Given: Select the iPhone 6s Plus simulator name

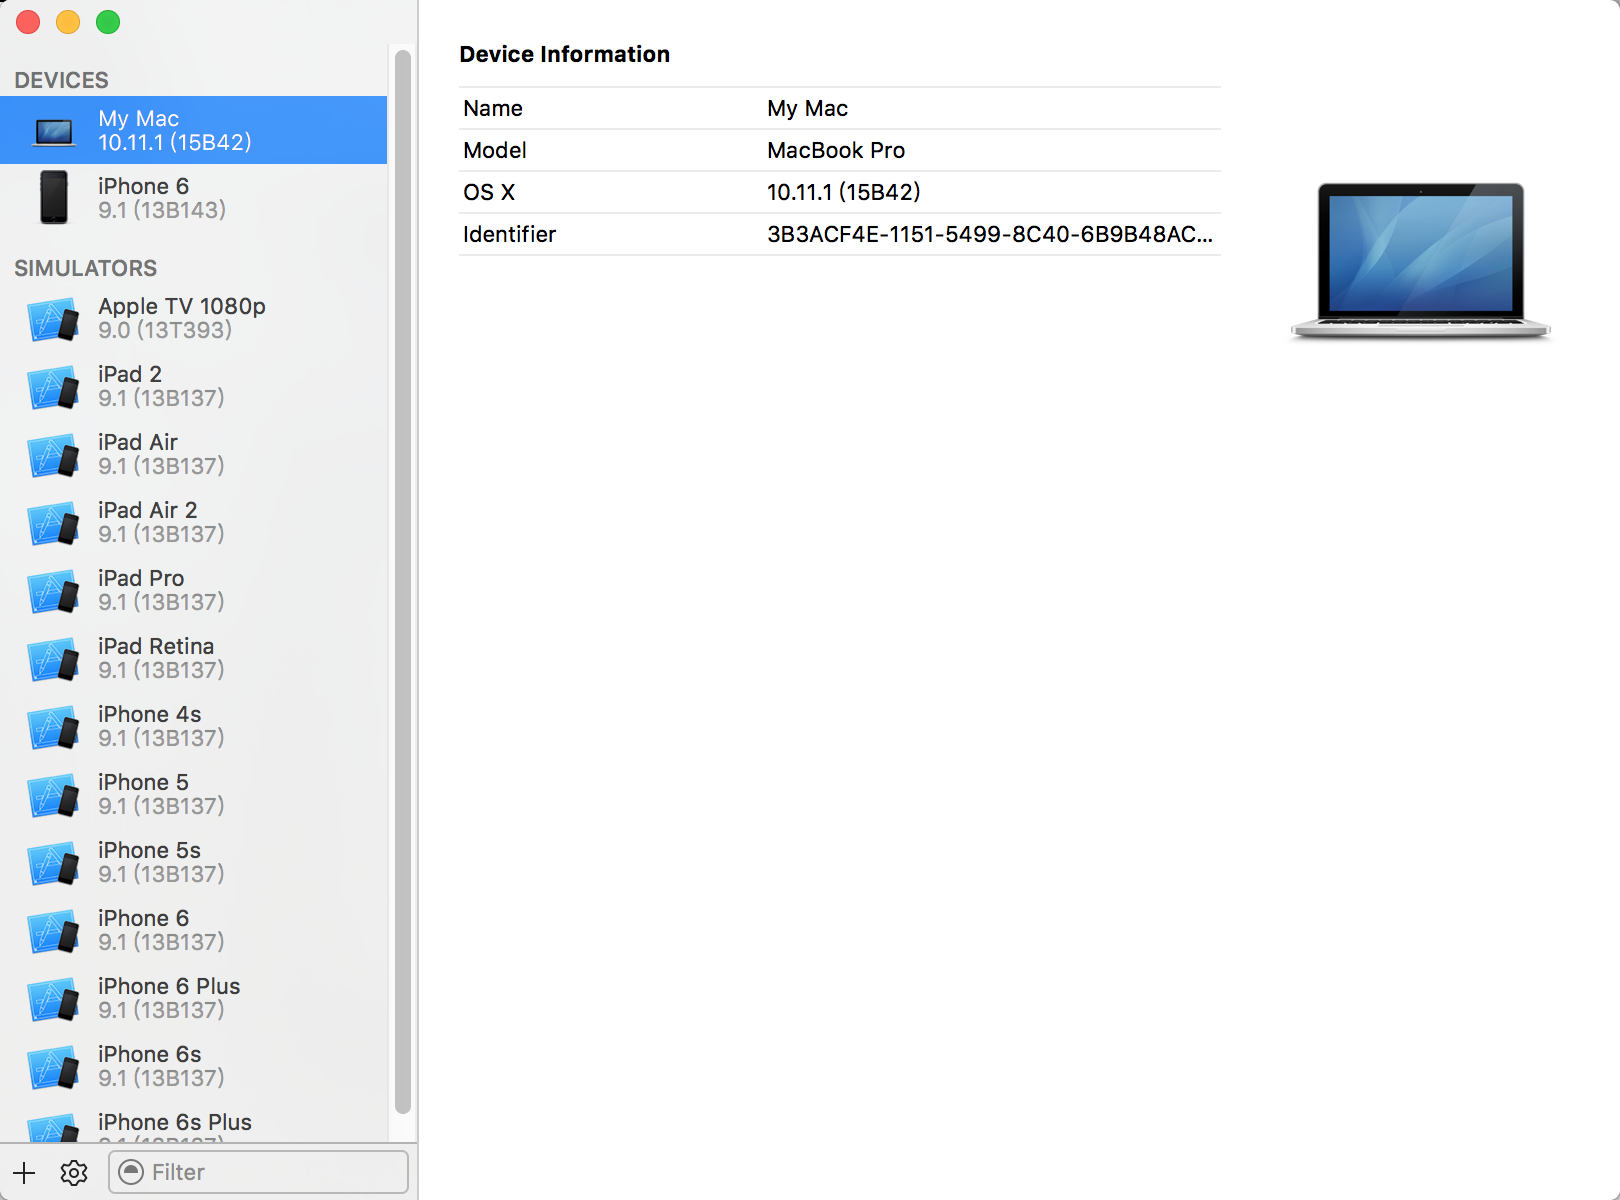Looking at the screenshot, I should [x=175, y=1122].
